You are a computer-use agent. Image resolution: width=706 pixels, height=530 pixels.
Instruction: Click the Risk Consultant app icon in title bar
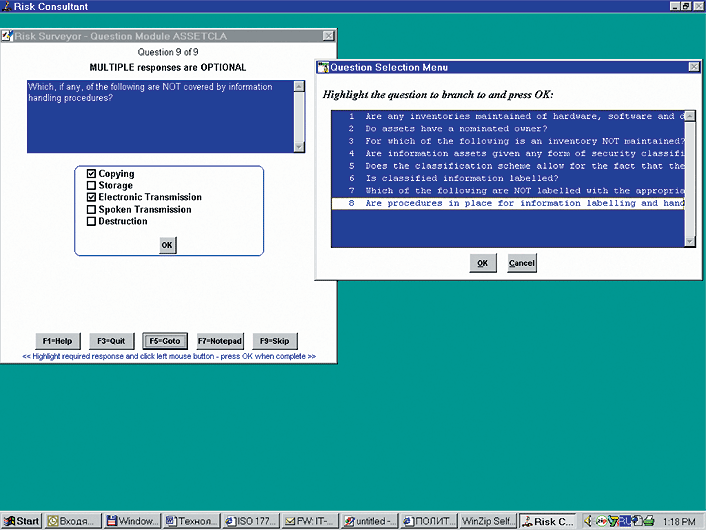click(x=6, y=6)
